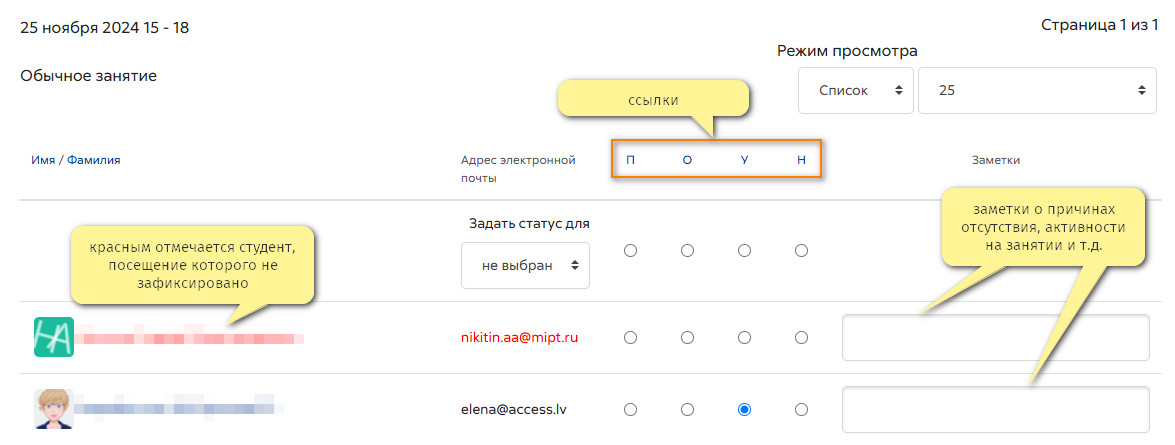Click the У column header link

pos(744,160)
